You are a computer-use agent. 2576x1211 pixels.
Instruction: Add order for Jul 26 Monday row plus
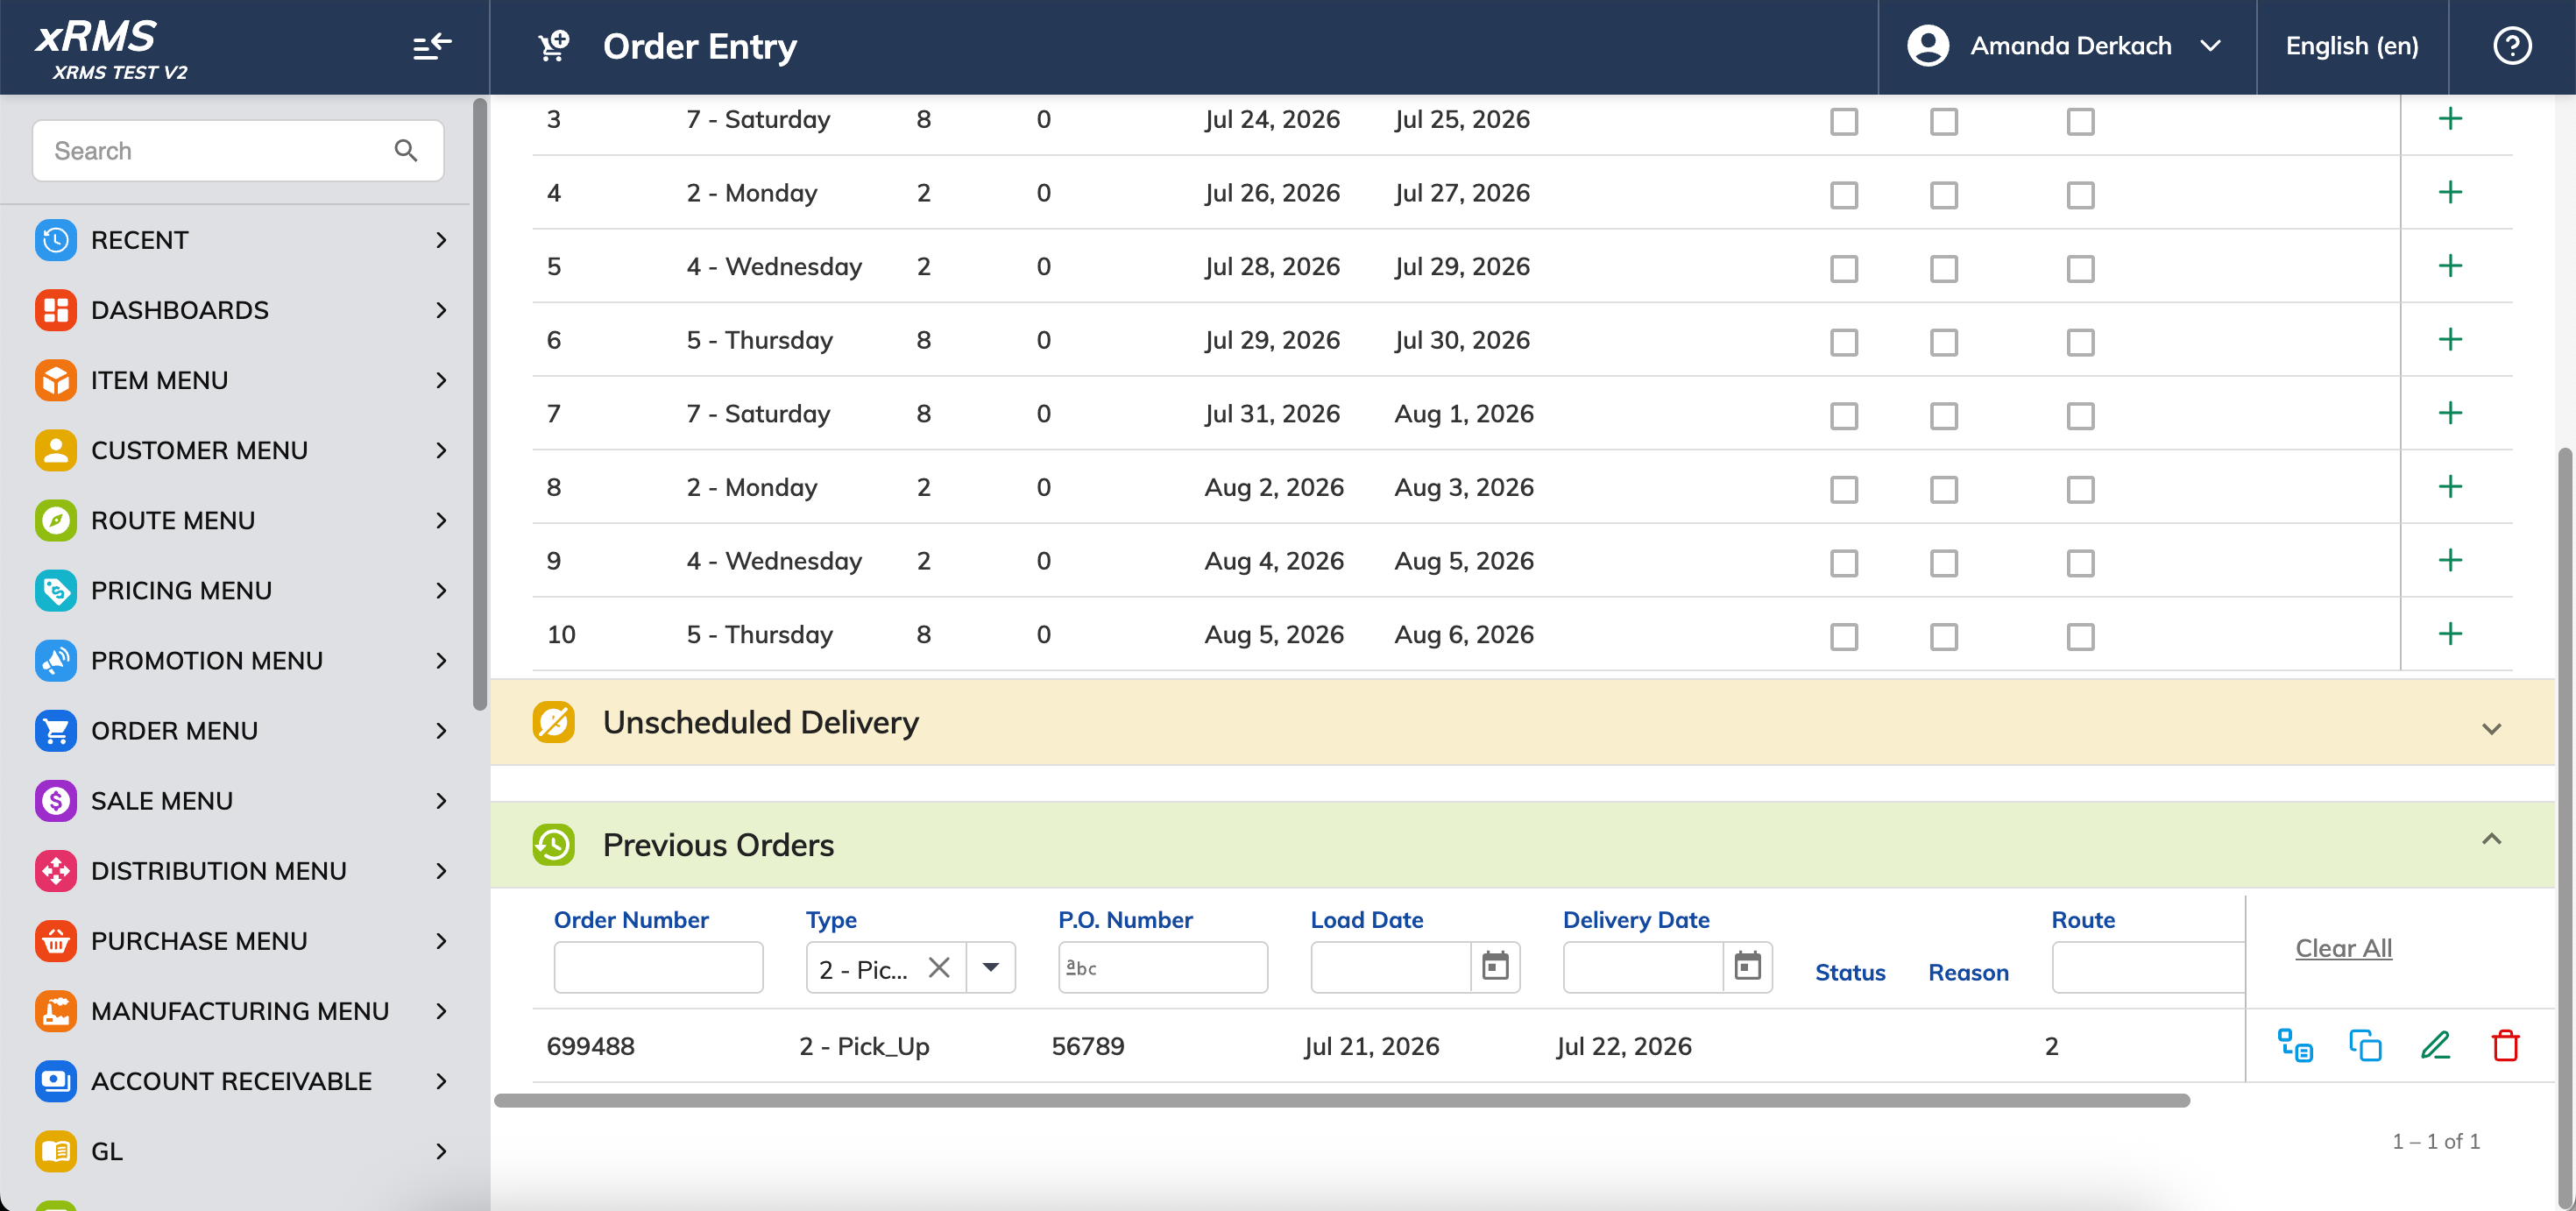click(2450, 192)
